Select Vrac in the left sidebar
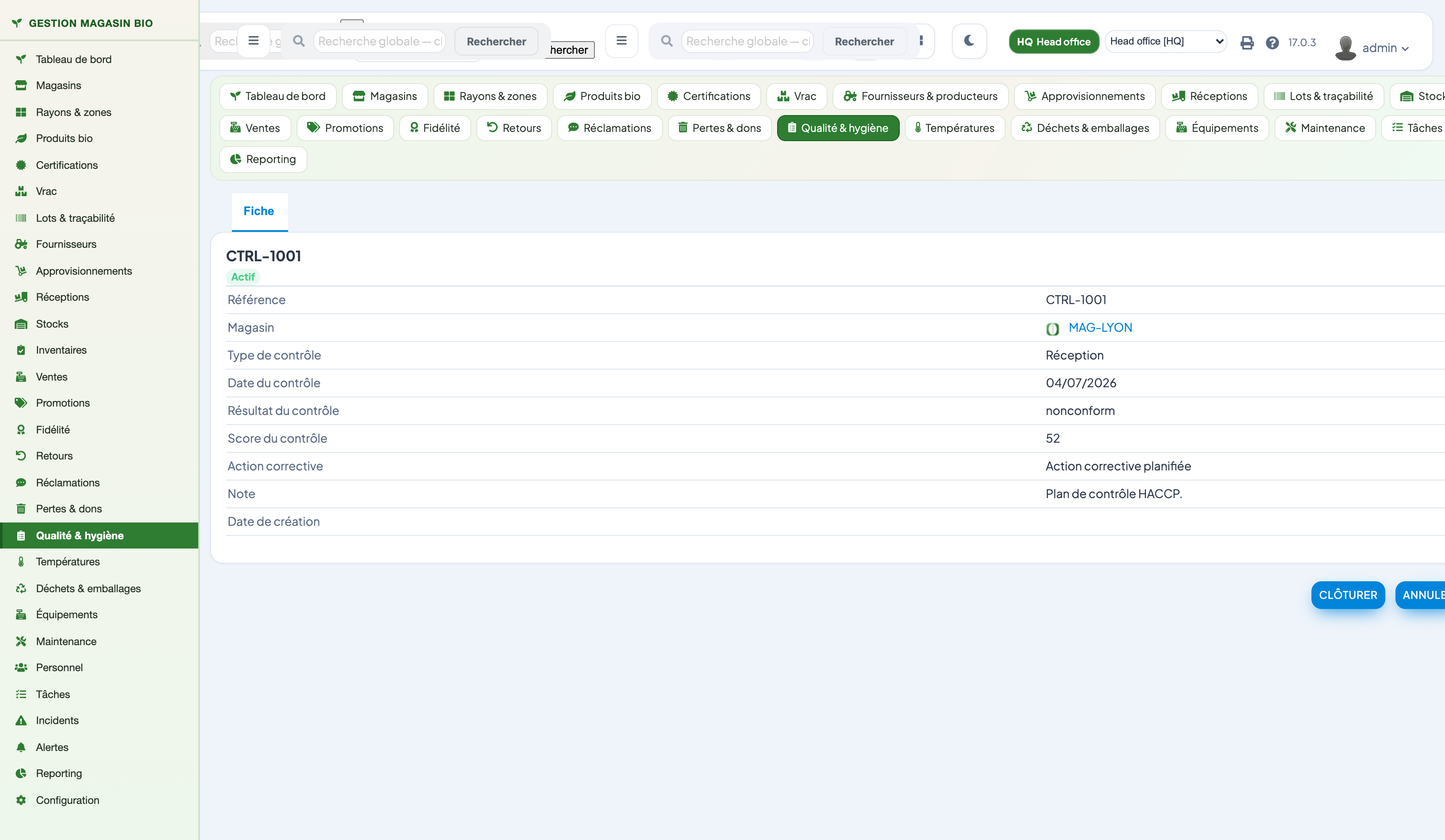Screen dimensions: 1445x840 click(x=99, y=191)
